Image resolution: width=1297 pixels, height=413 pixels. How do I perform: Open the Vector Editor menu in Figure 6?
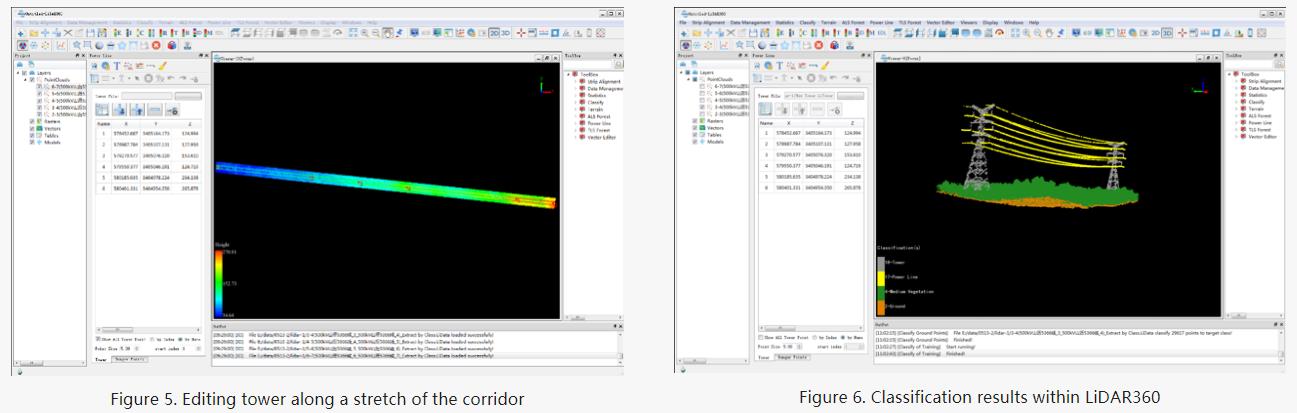pyautogui.click(x=940, y=22)
